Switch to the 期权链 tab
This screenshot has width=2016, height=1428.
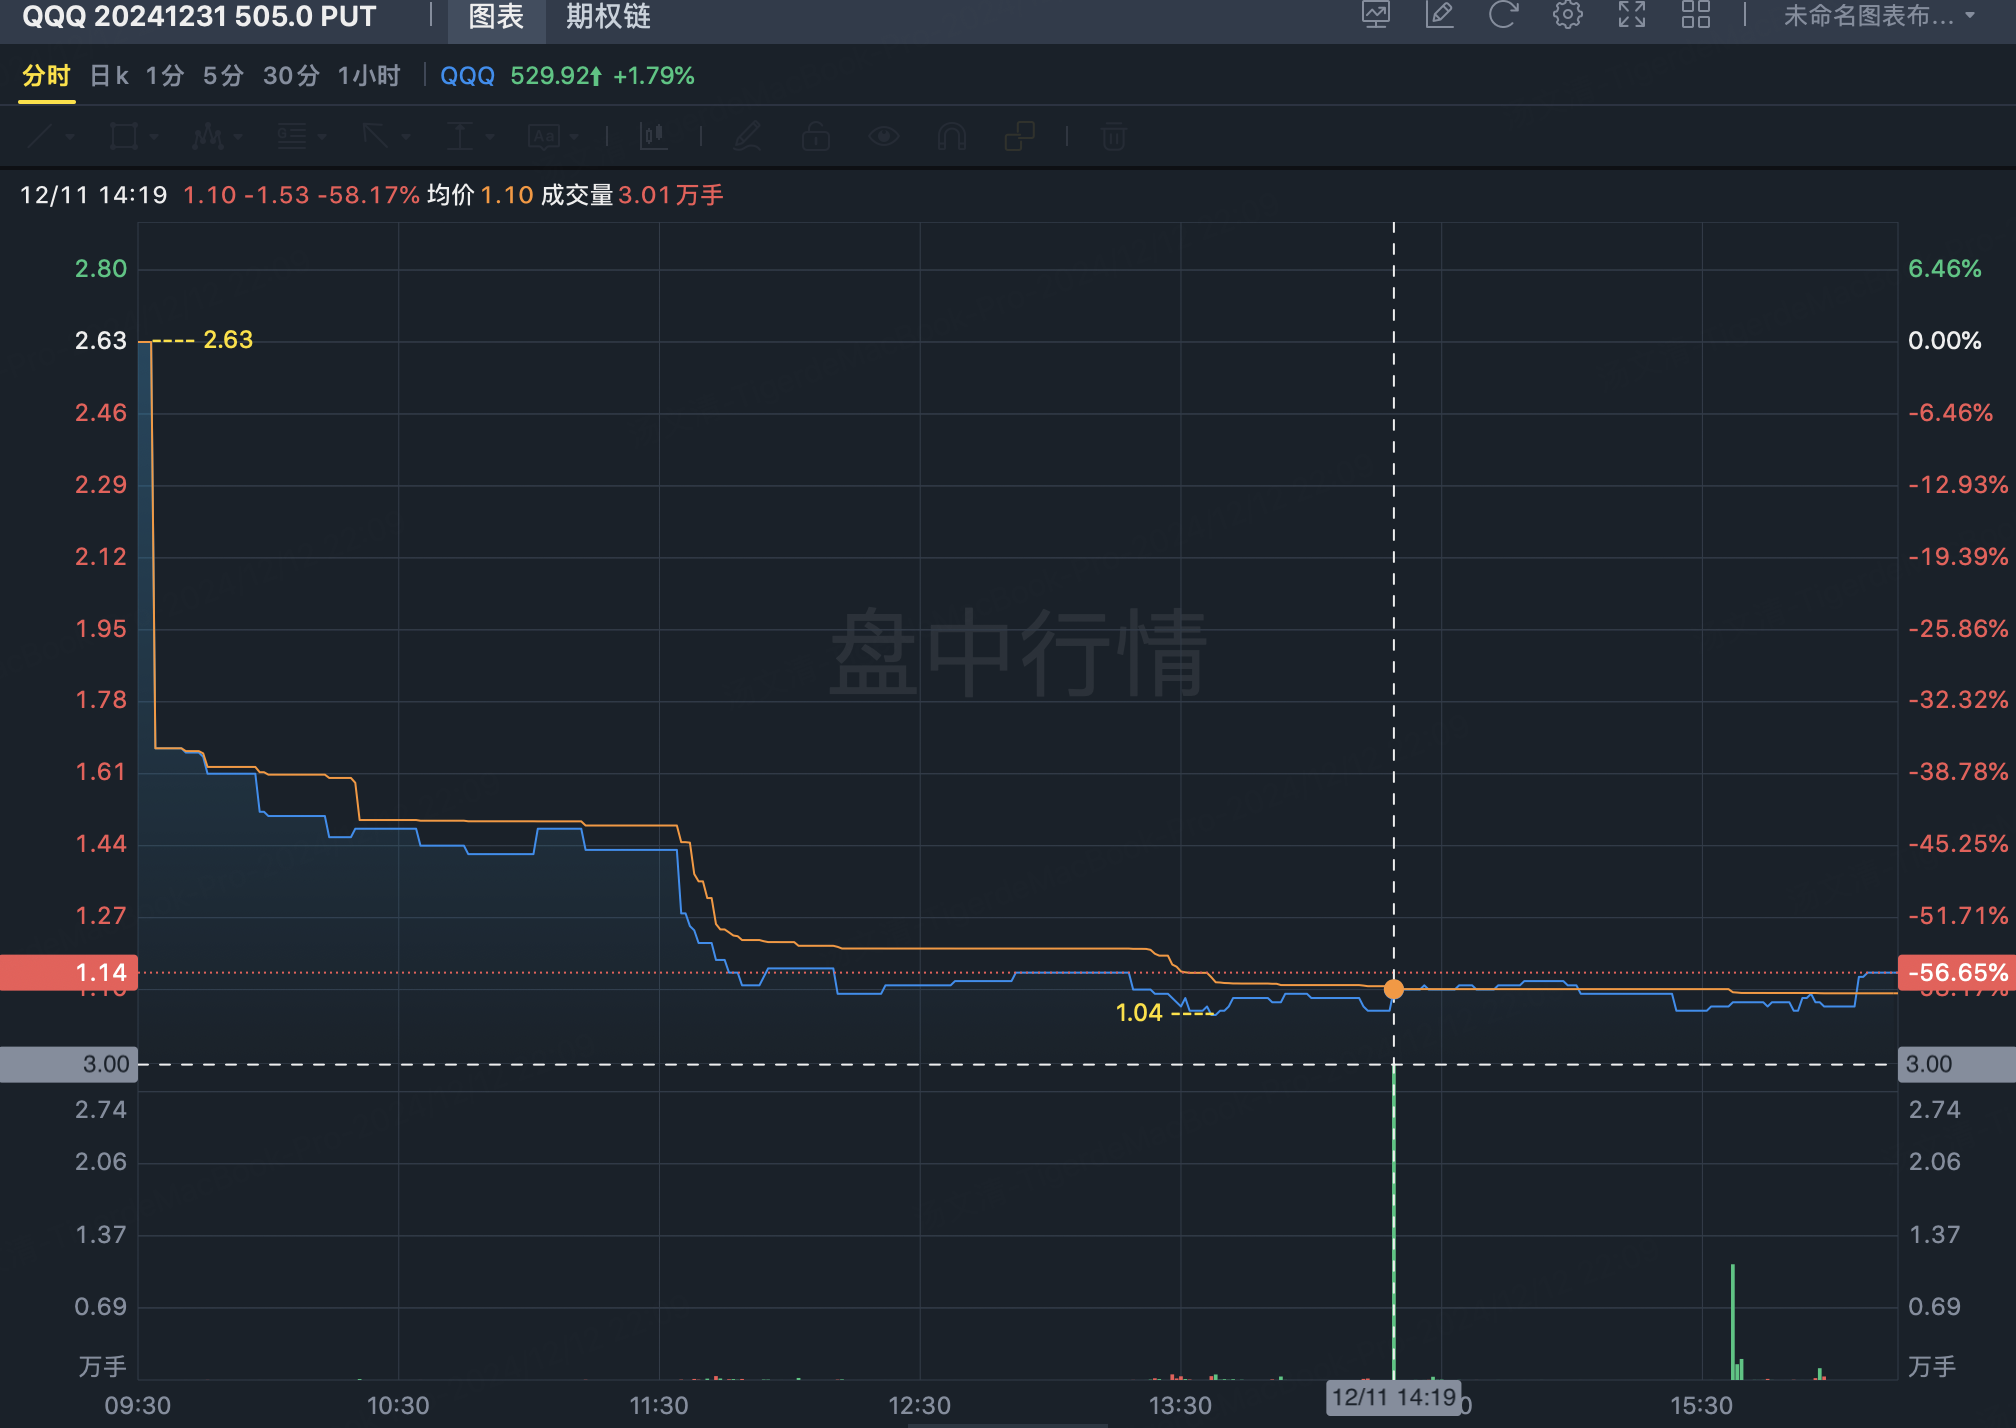(608, 17)
